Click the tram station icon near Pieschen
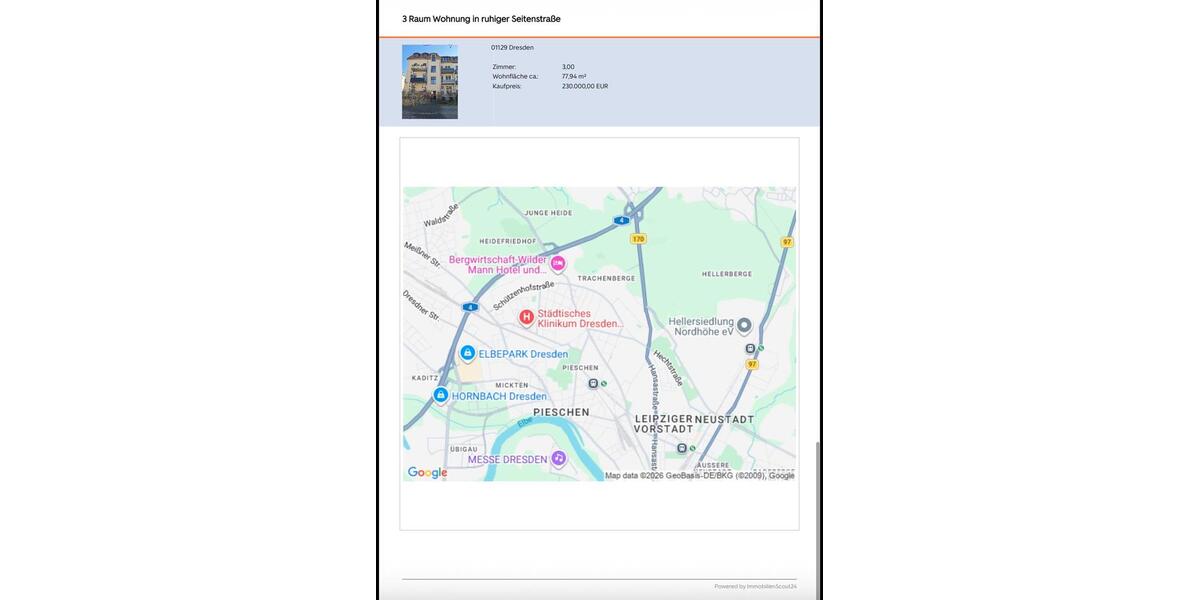Screen dimensions: 1200x600 point(593,383)
